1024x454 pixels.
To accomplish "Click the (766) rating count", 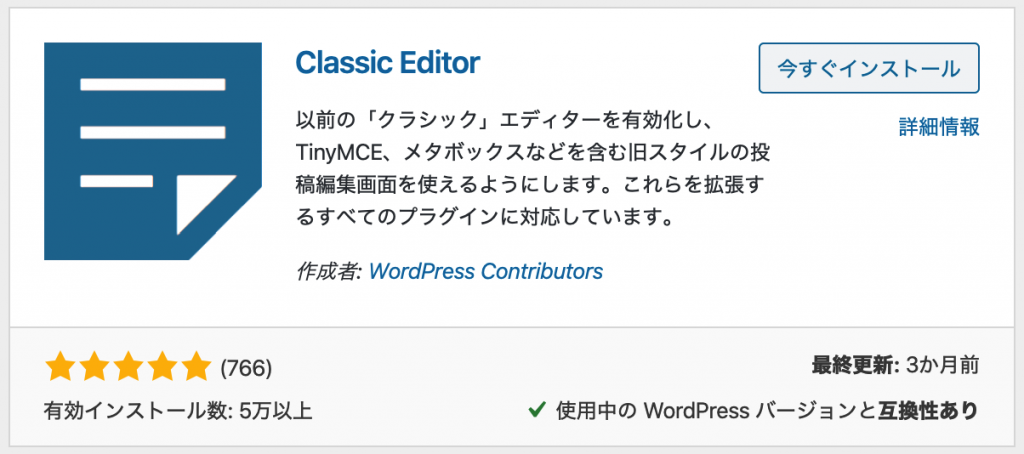I will (246, 368).
